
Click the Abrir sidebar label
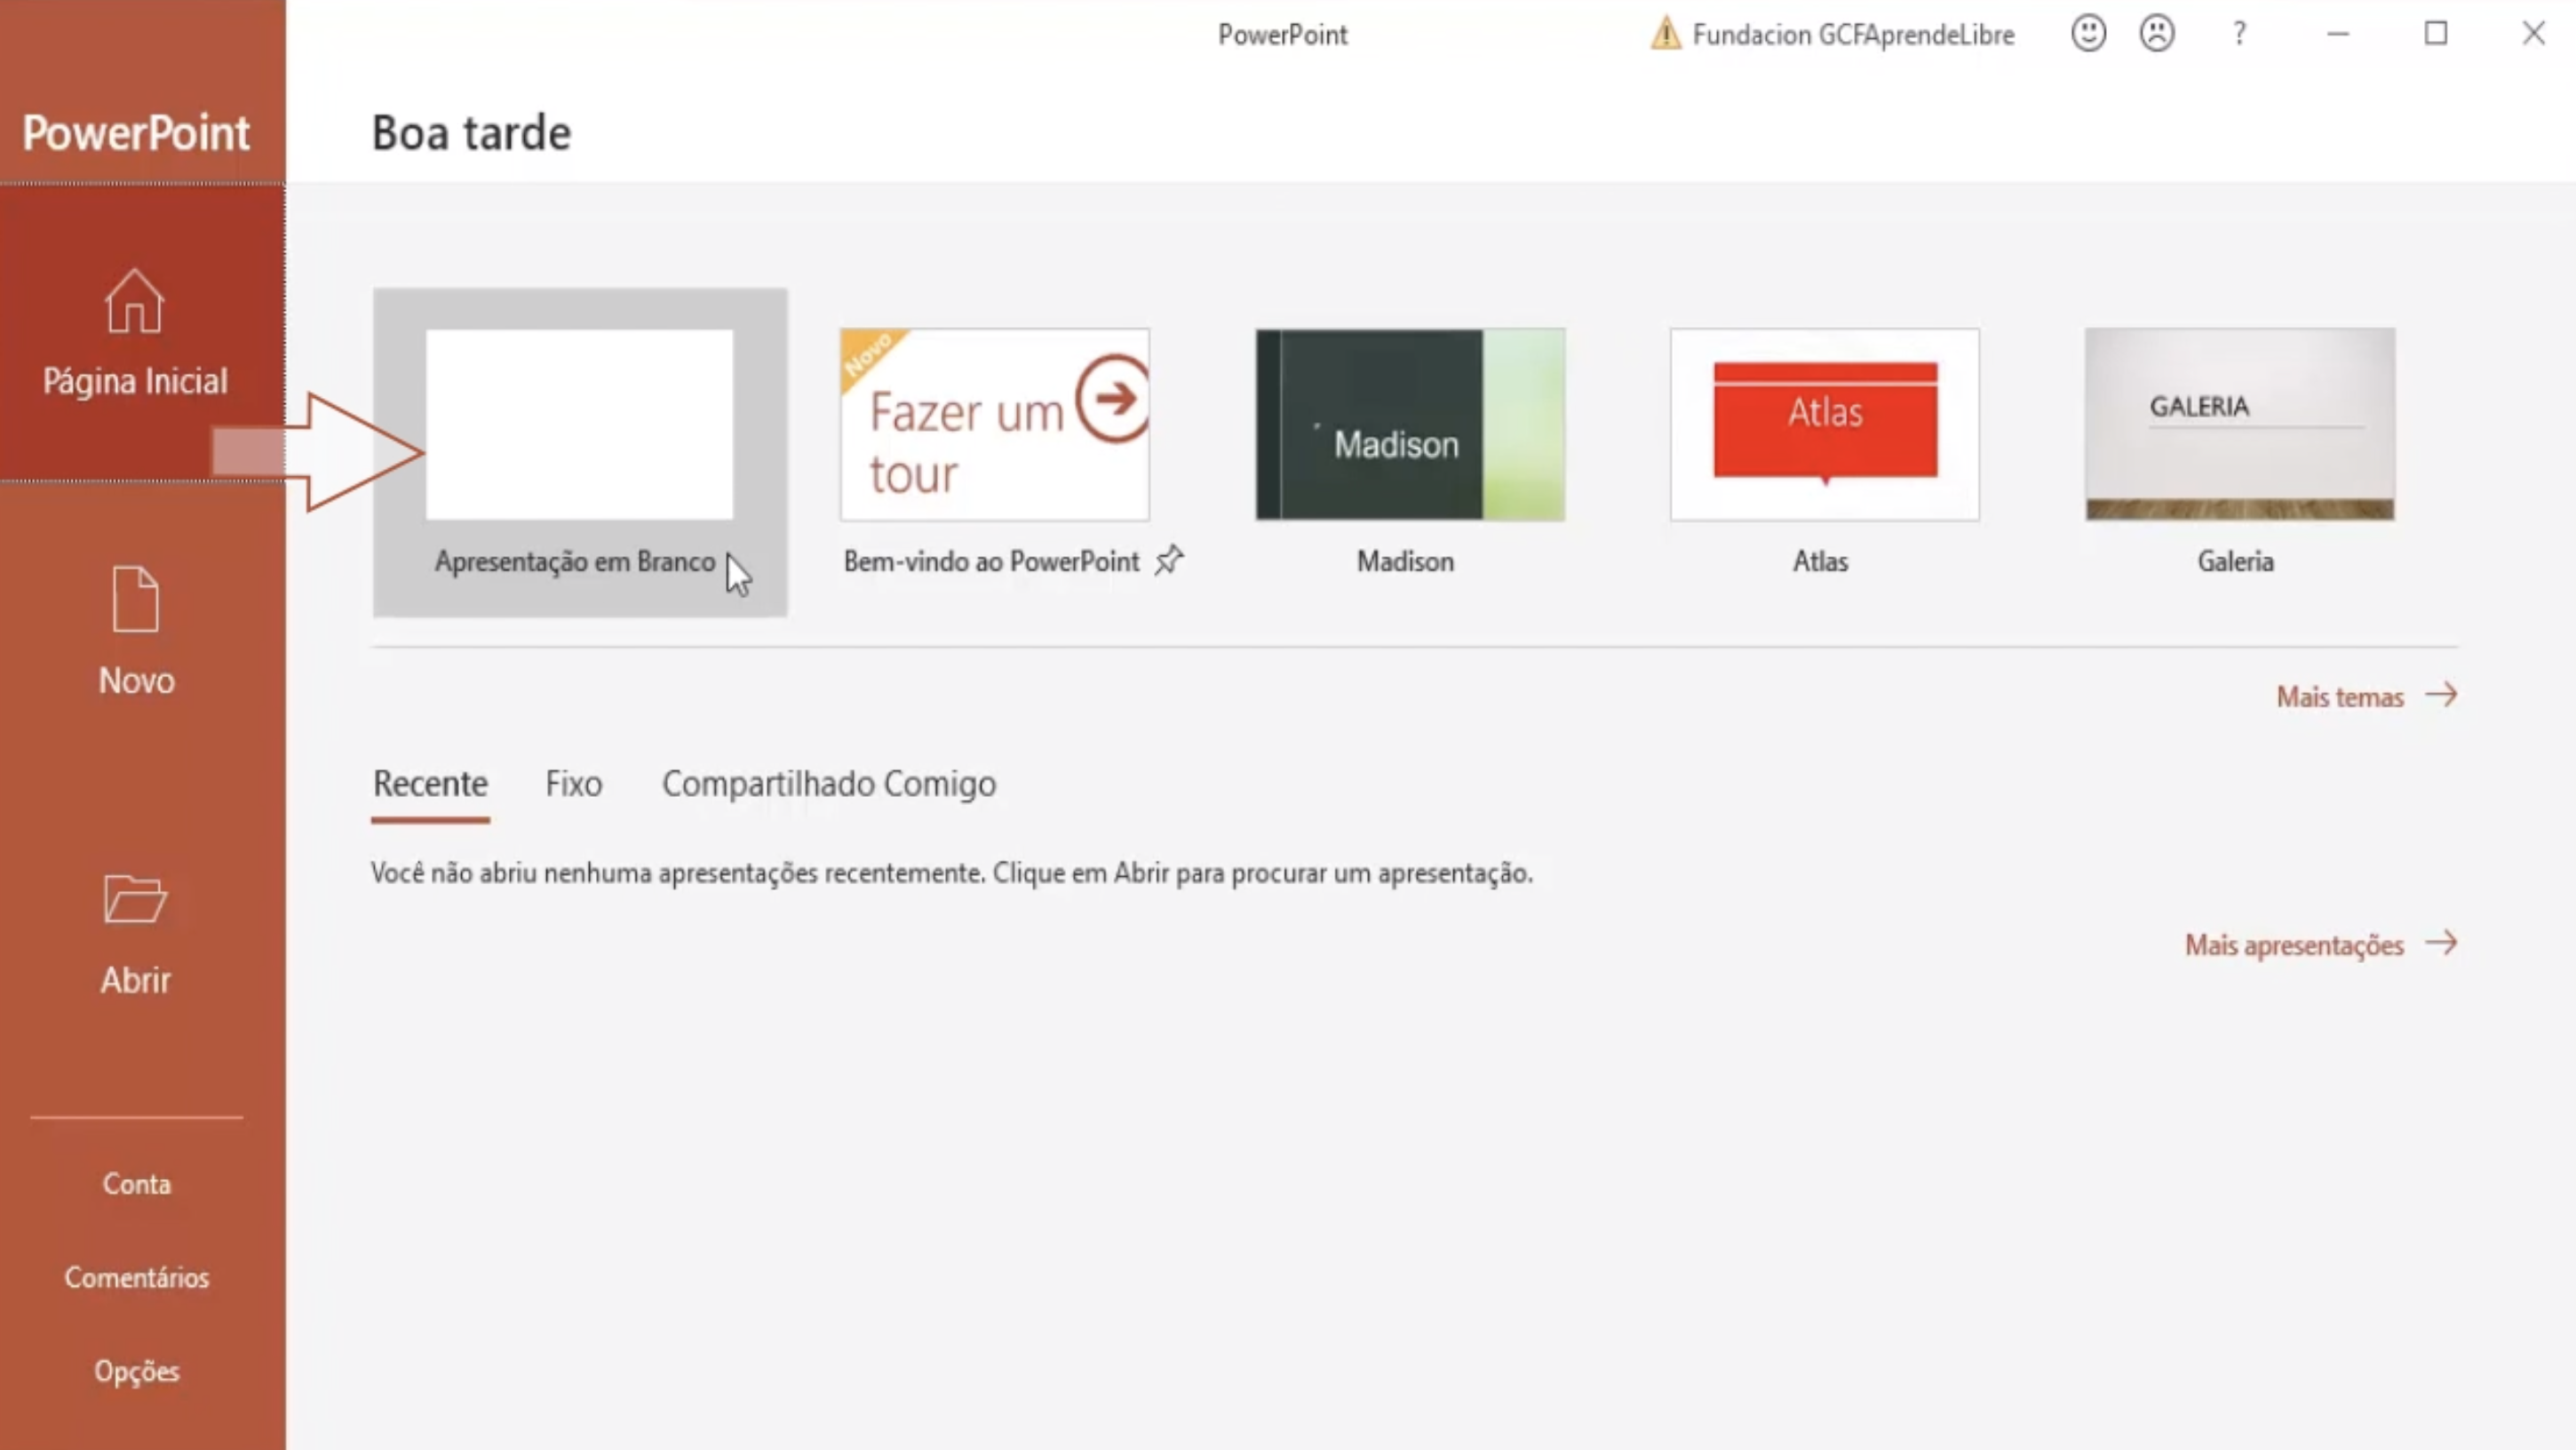135,979
